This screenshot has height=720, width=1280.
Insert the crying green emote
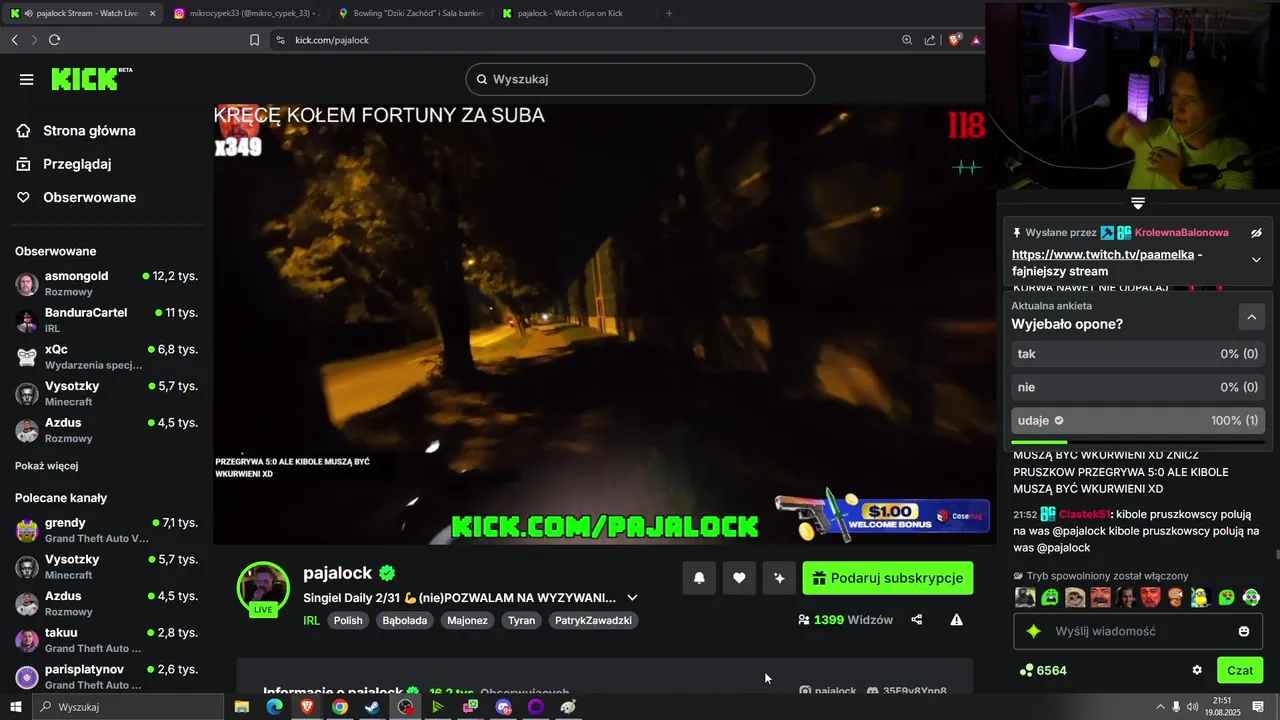[x=1050, y=597]
